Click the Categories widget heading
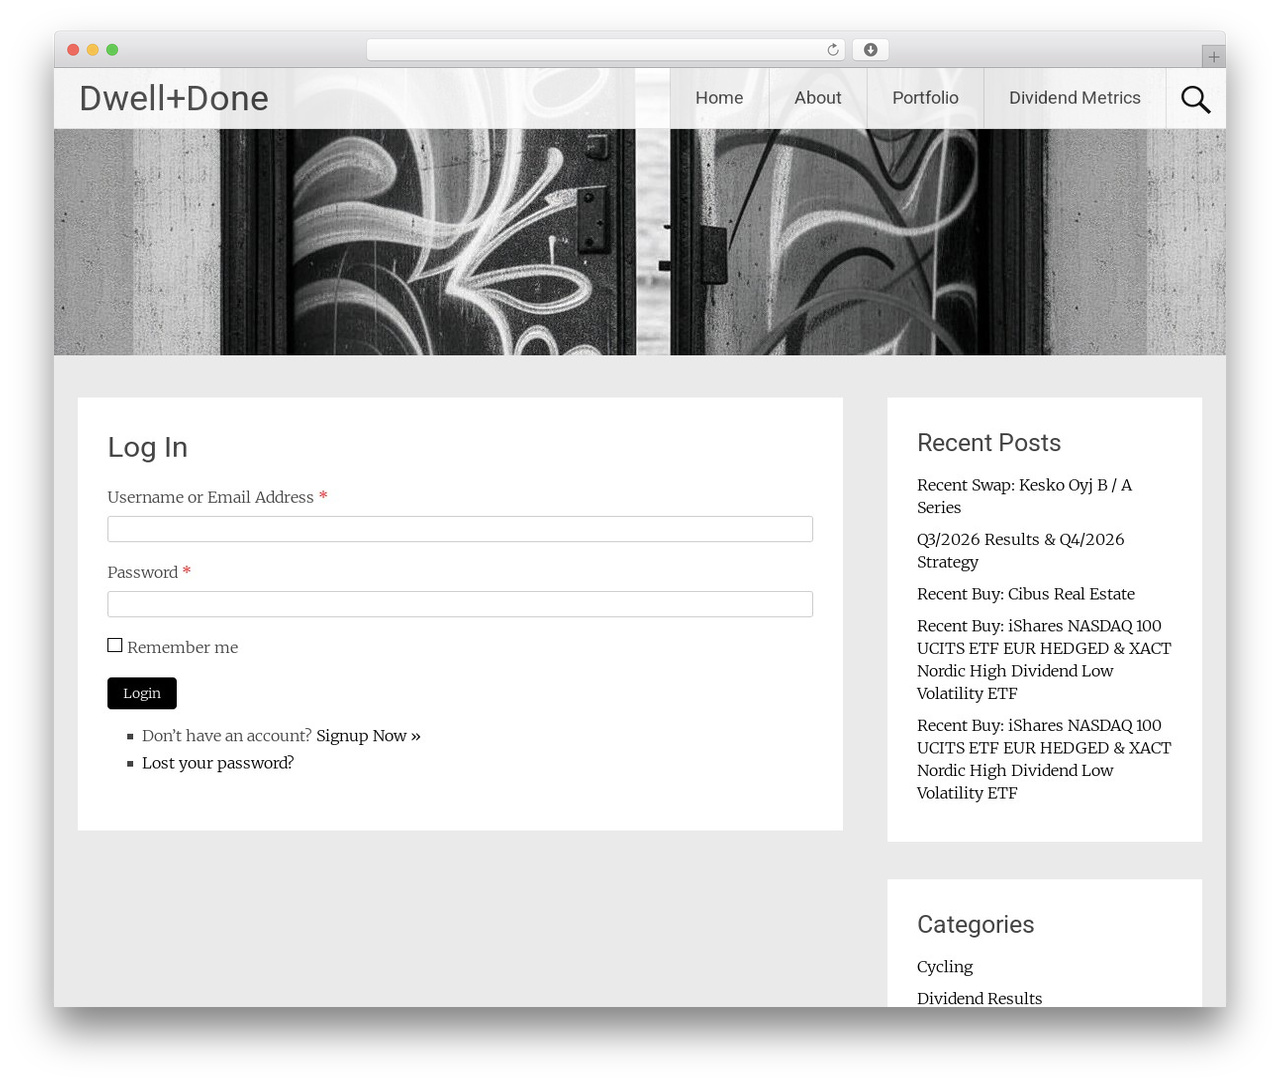The height and width of the screenshot is (1084, 1280). click(x=975, y=925)
